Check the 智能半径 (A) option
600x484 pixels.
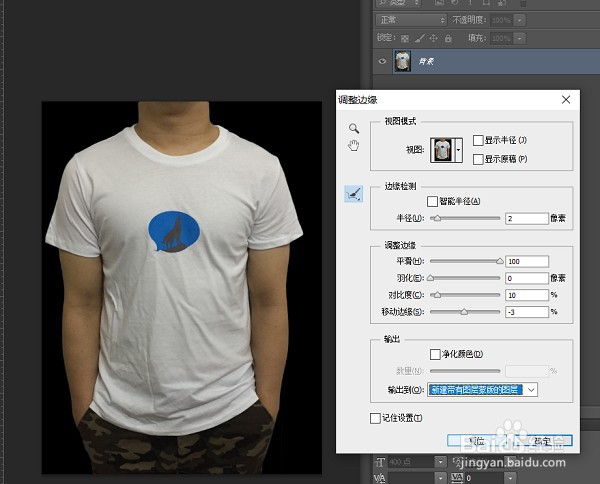tap(432, 201)
